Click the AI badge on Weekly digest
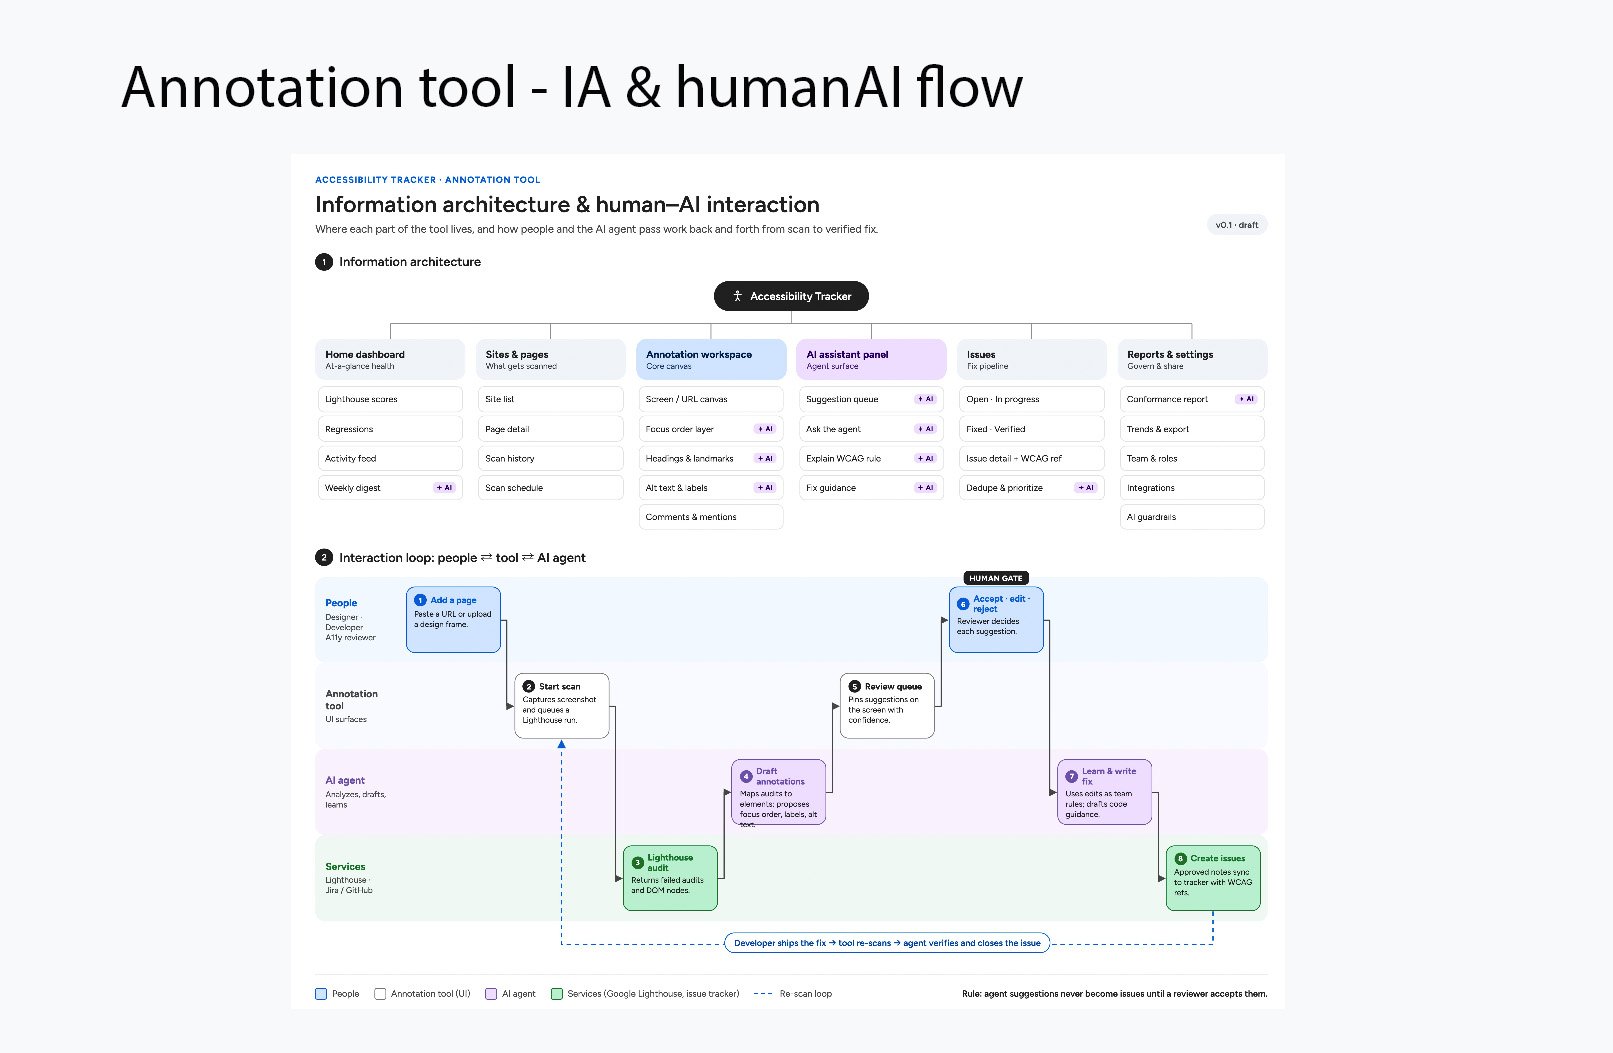The width and height of the screenshot is (1613, 1053). point(445,488)
